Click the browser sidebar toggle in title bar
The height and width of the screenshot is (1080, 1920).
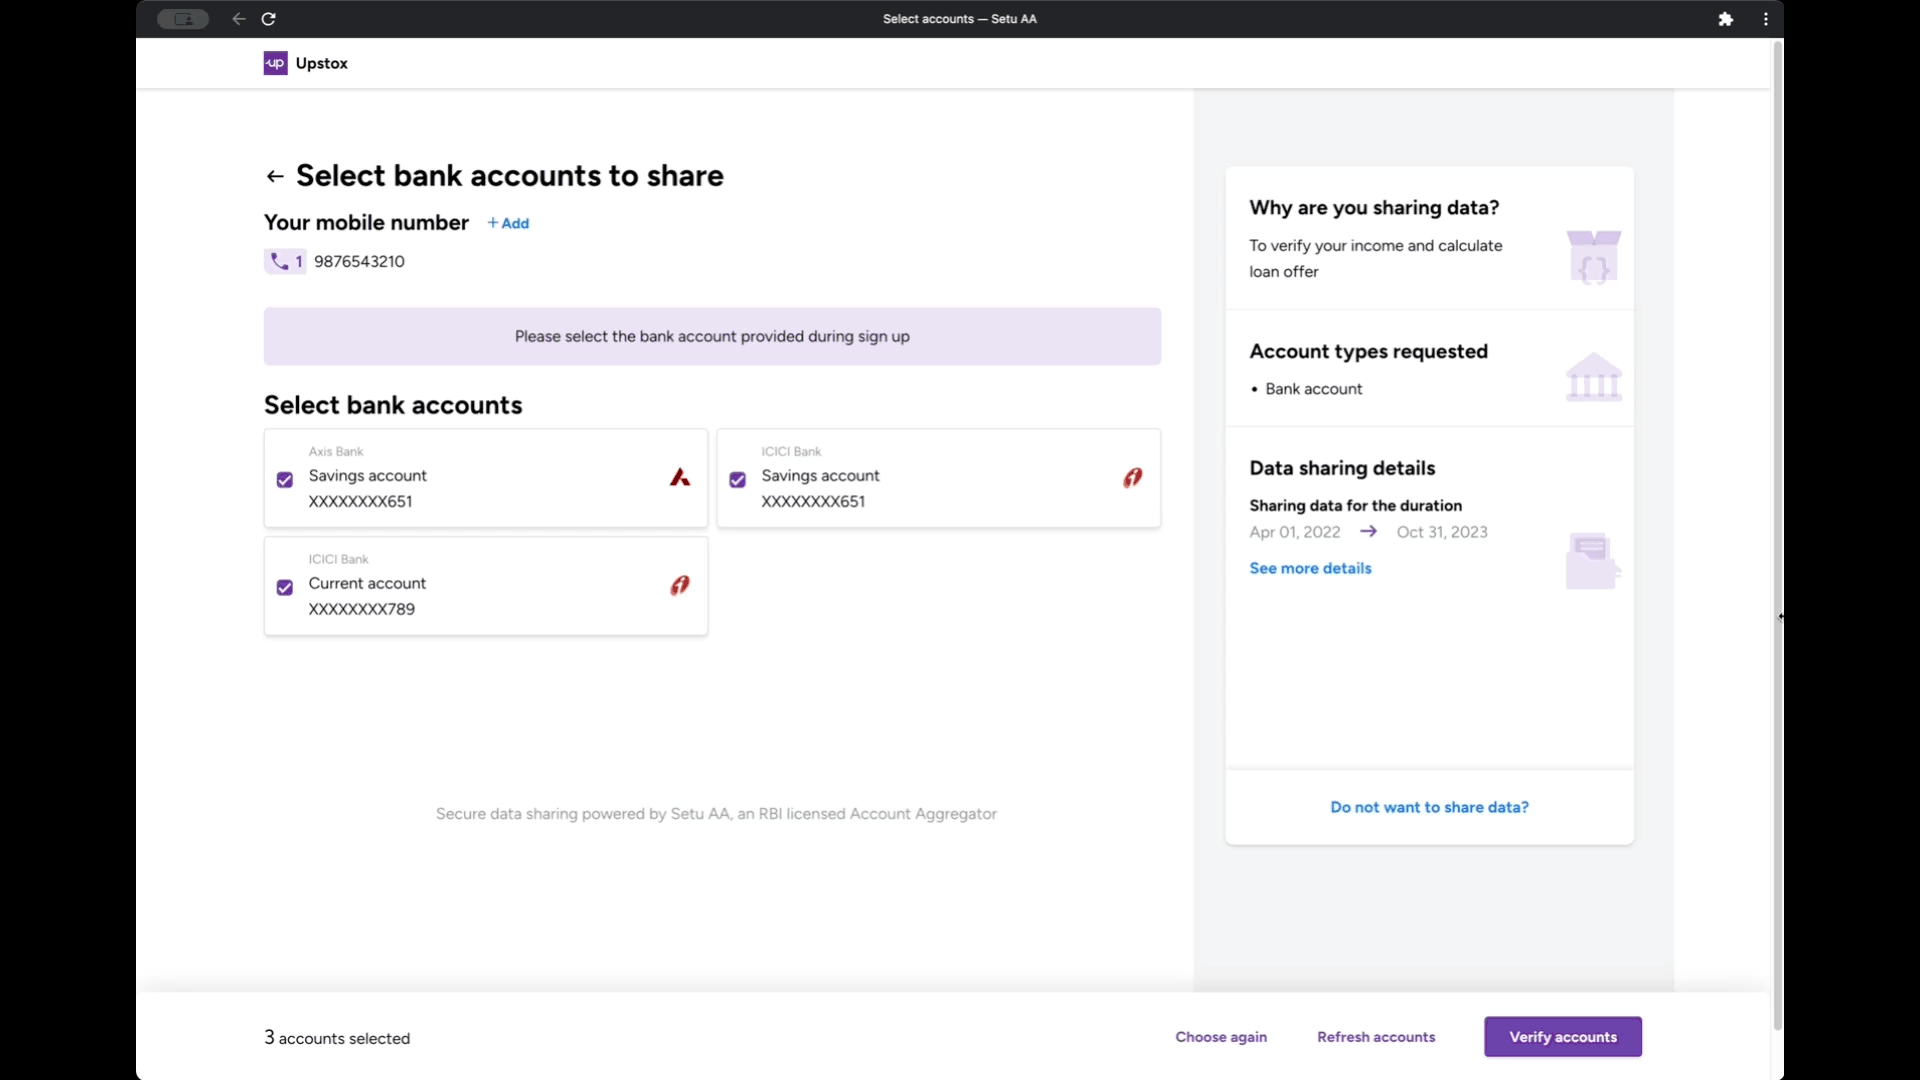(183, 19)
